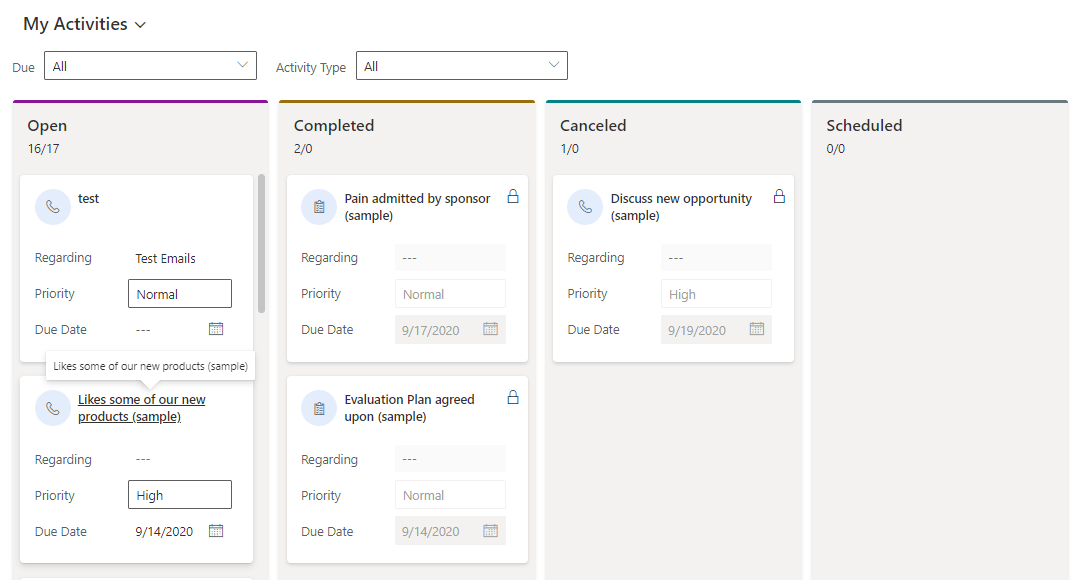Open calendar icon next to 9/19/2020 due date

click(x=757, y=329)
